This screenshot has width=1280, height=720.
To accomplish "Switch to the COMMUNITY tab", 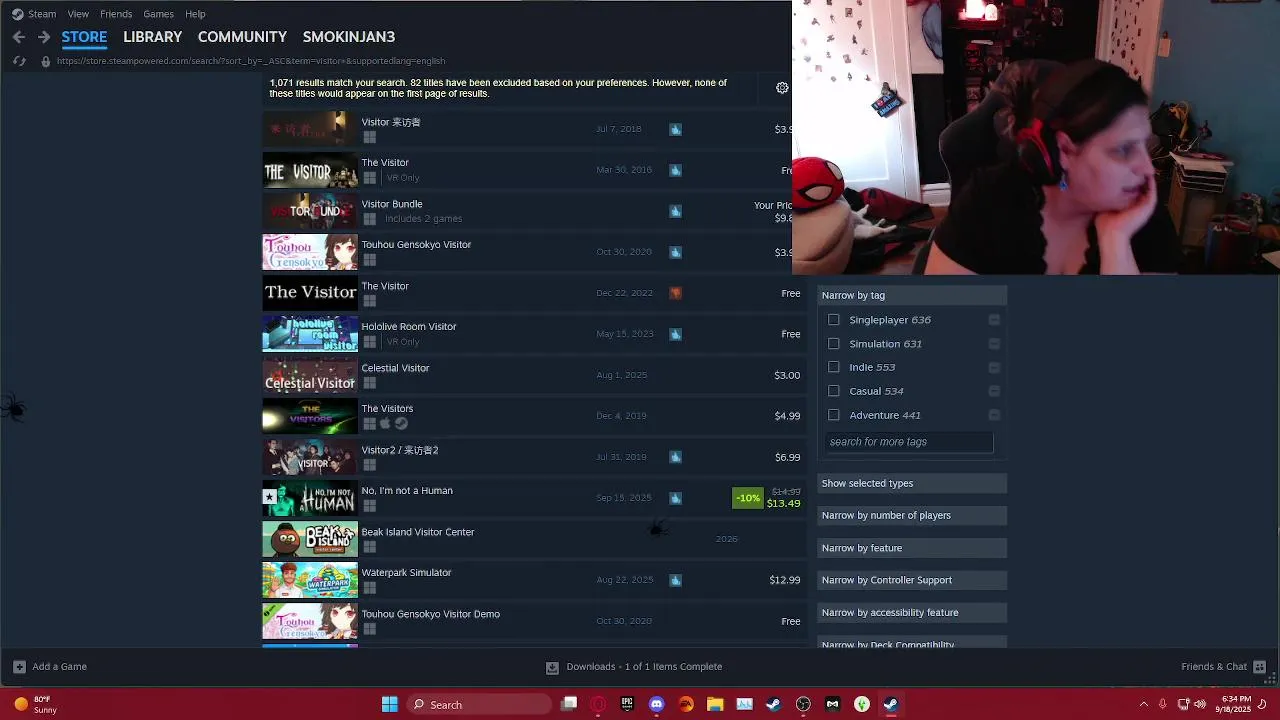I will click(x=242, y=37).
